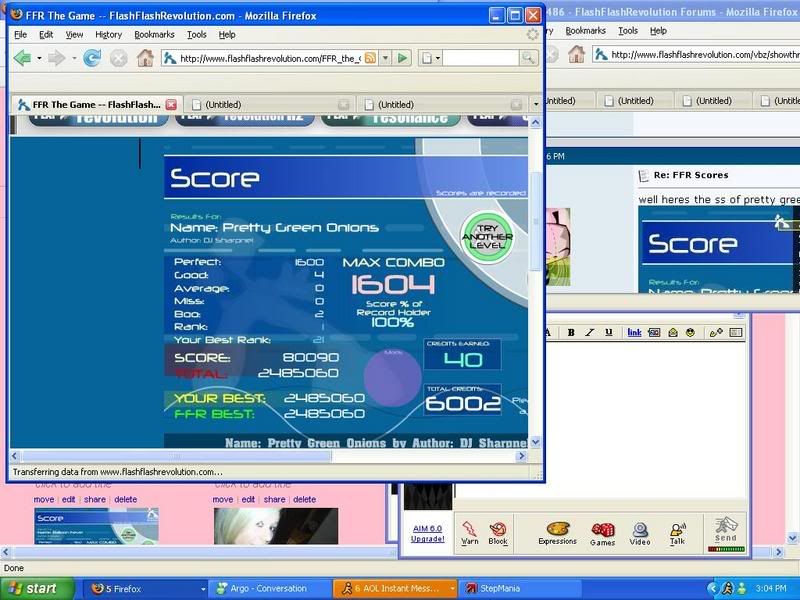Open the Windows start button
The width and height of the screenshot is (800, 600).
[x=36, y=589]
